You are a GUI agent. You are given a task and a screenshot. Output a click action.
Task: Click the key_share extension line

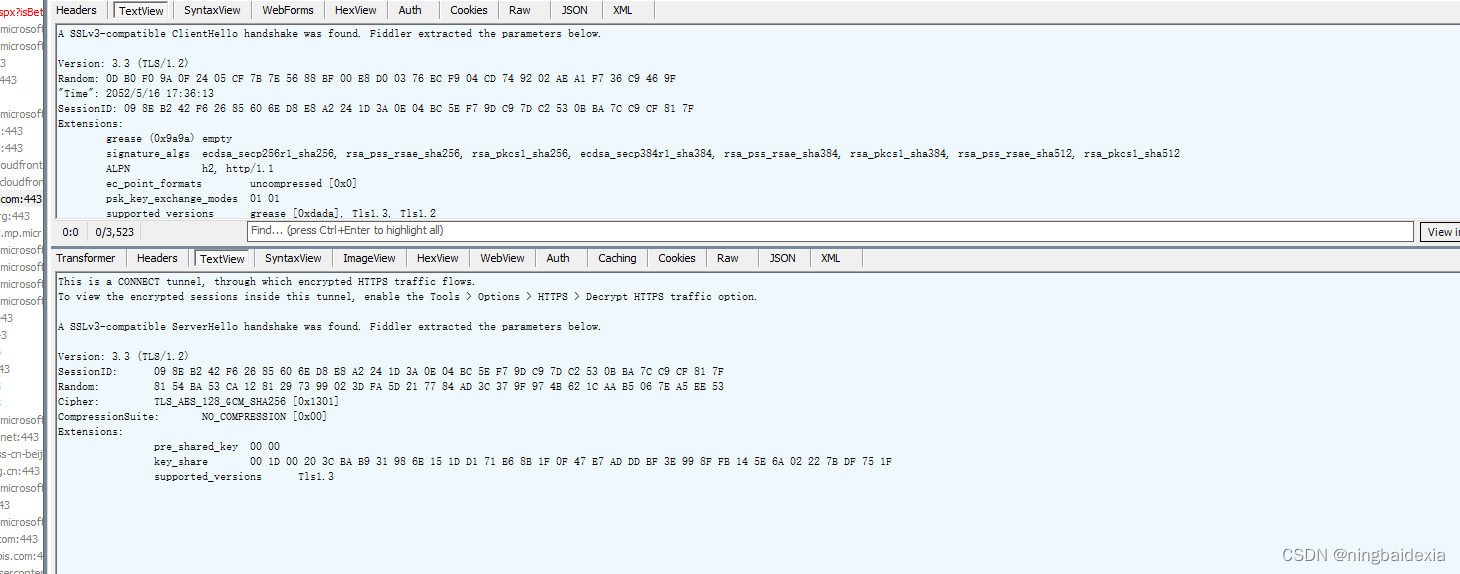click(x=523, y=461)
